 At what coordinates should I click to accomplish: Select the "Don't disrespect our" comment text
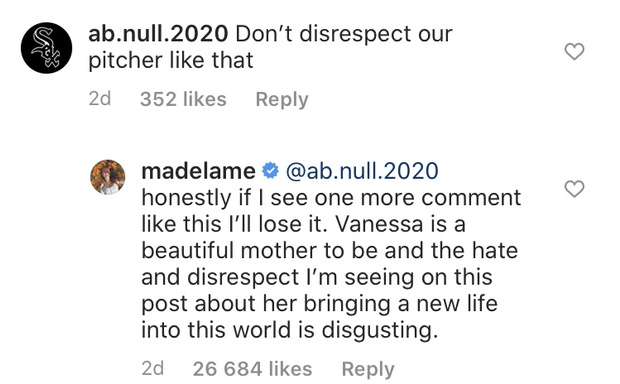click(344, 34)
